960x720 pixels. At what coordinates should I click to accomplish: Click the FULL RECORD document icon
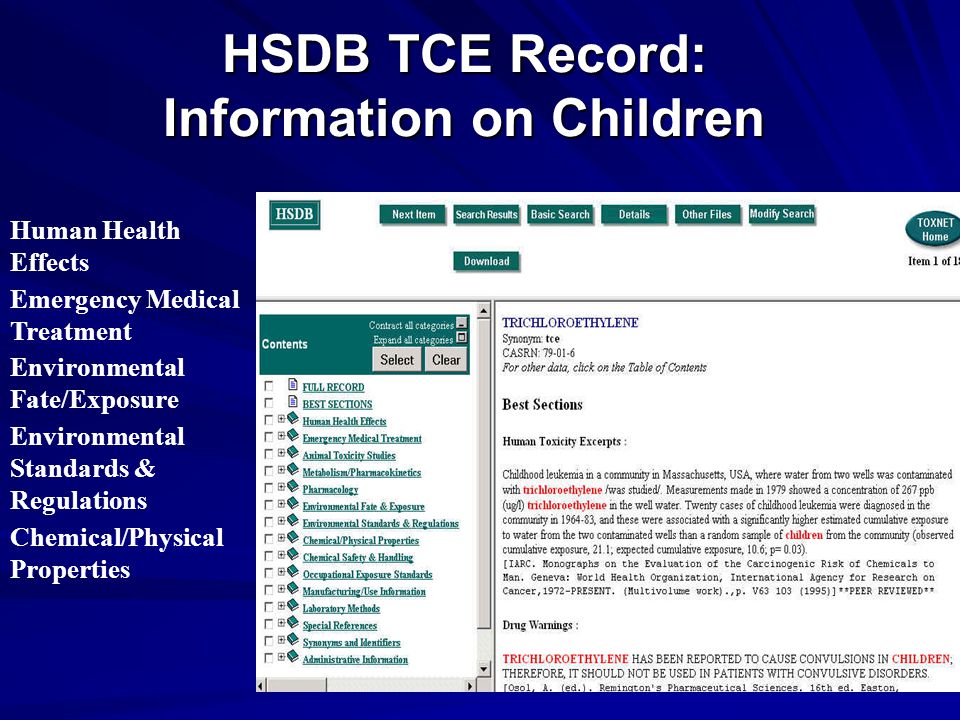click(x=293, y=384)
